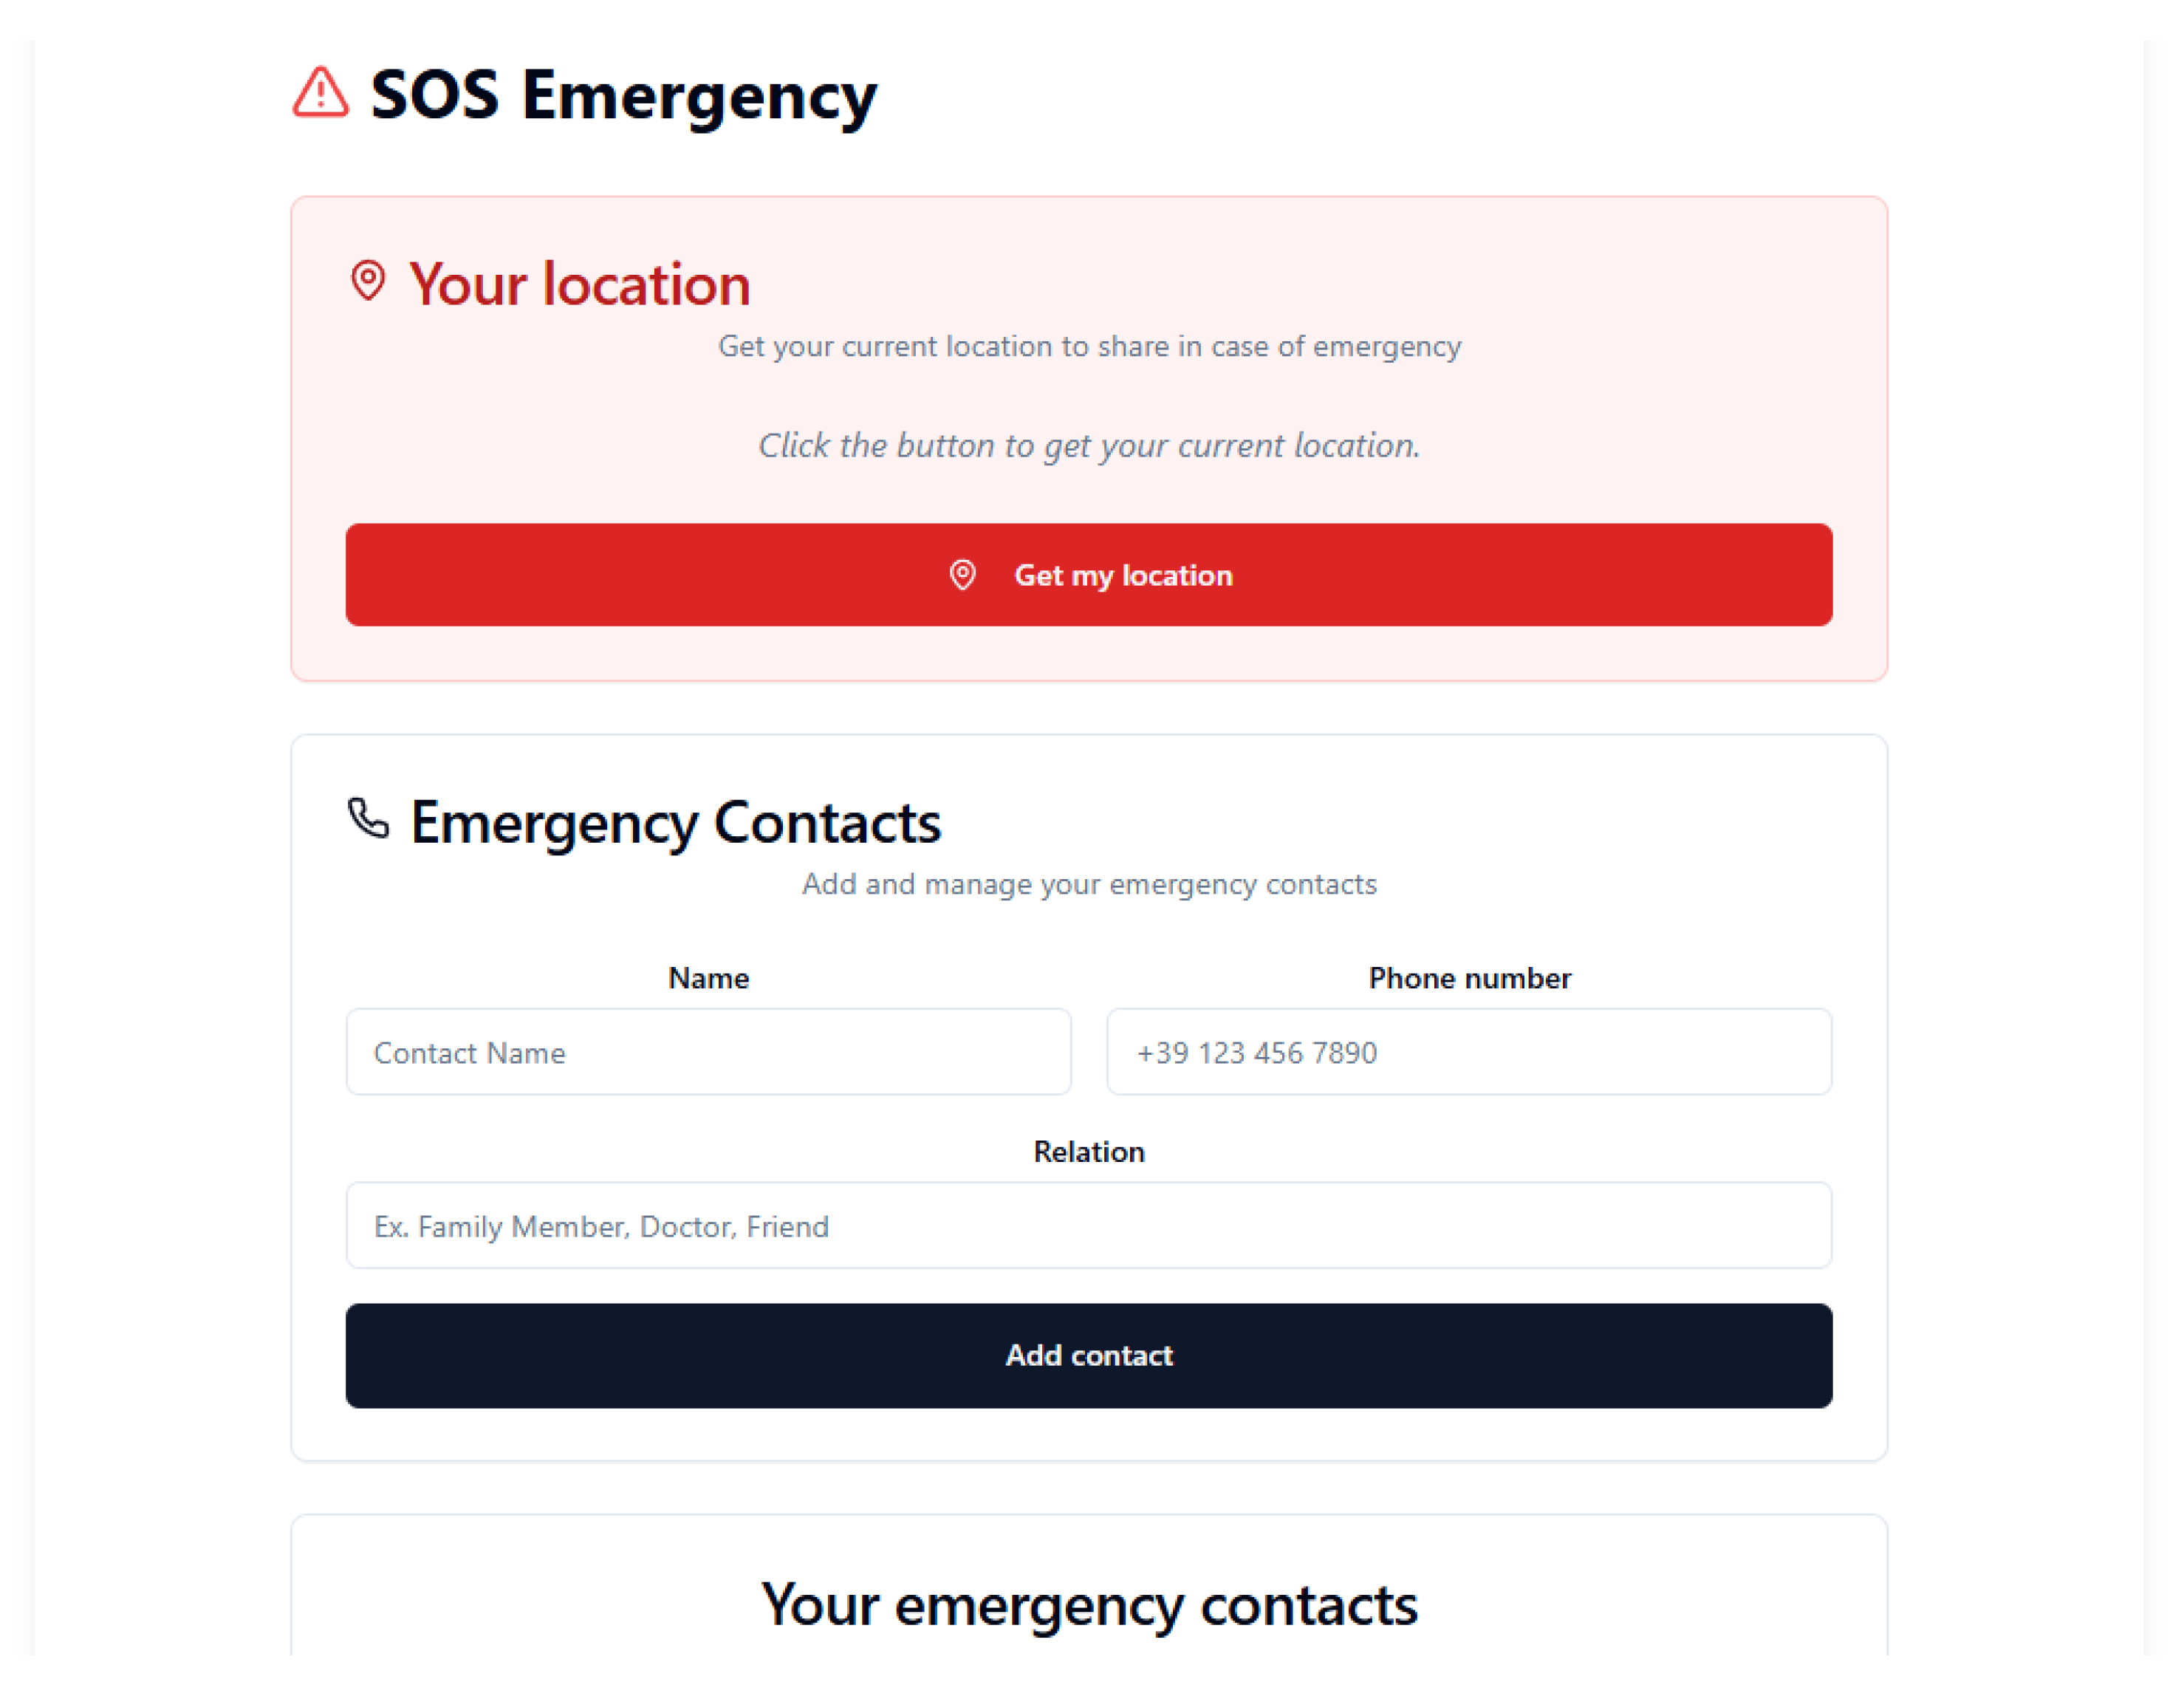The image size is (2184, 1682).
Task: Focus the Relation input field
Action: coord(1088,1226)
